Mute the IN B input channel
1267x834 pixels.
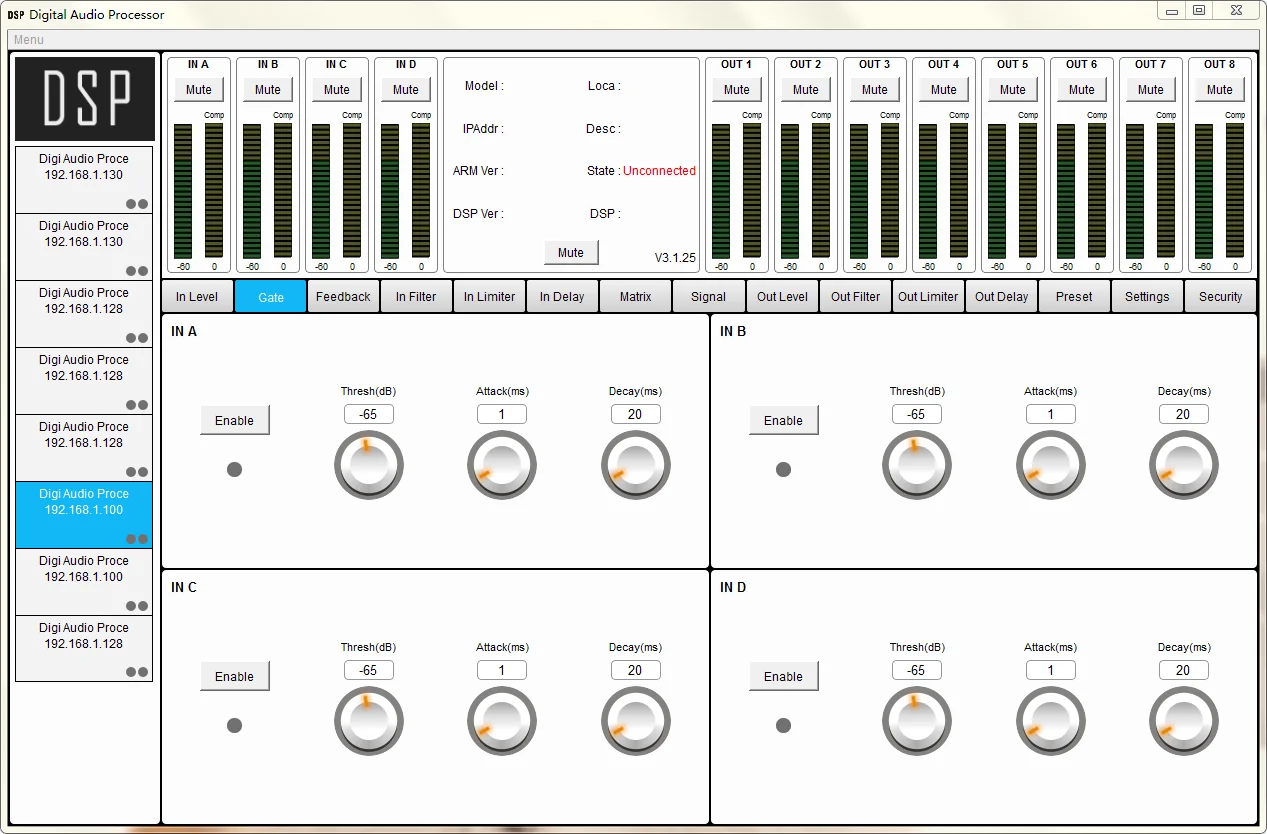268,89
